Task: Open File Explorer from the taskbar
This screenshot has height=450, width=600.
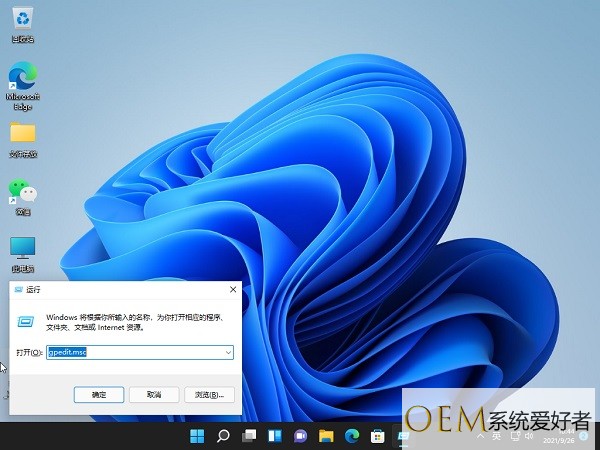Action: point(326,436)
